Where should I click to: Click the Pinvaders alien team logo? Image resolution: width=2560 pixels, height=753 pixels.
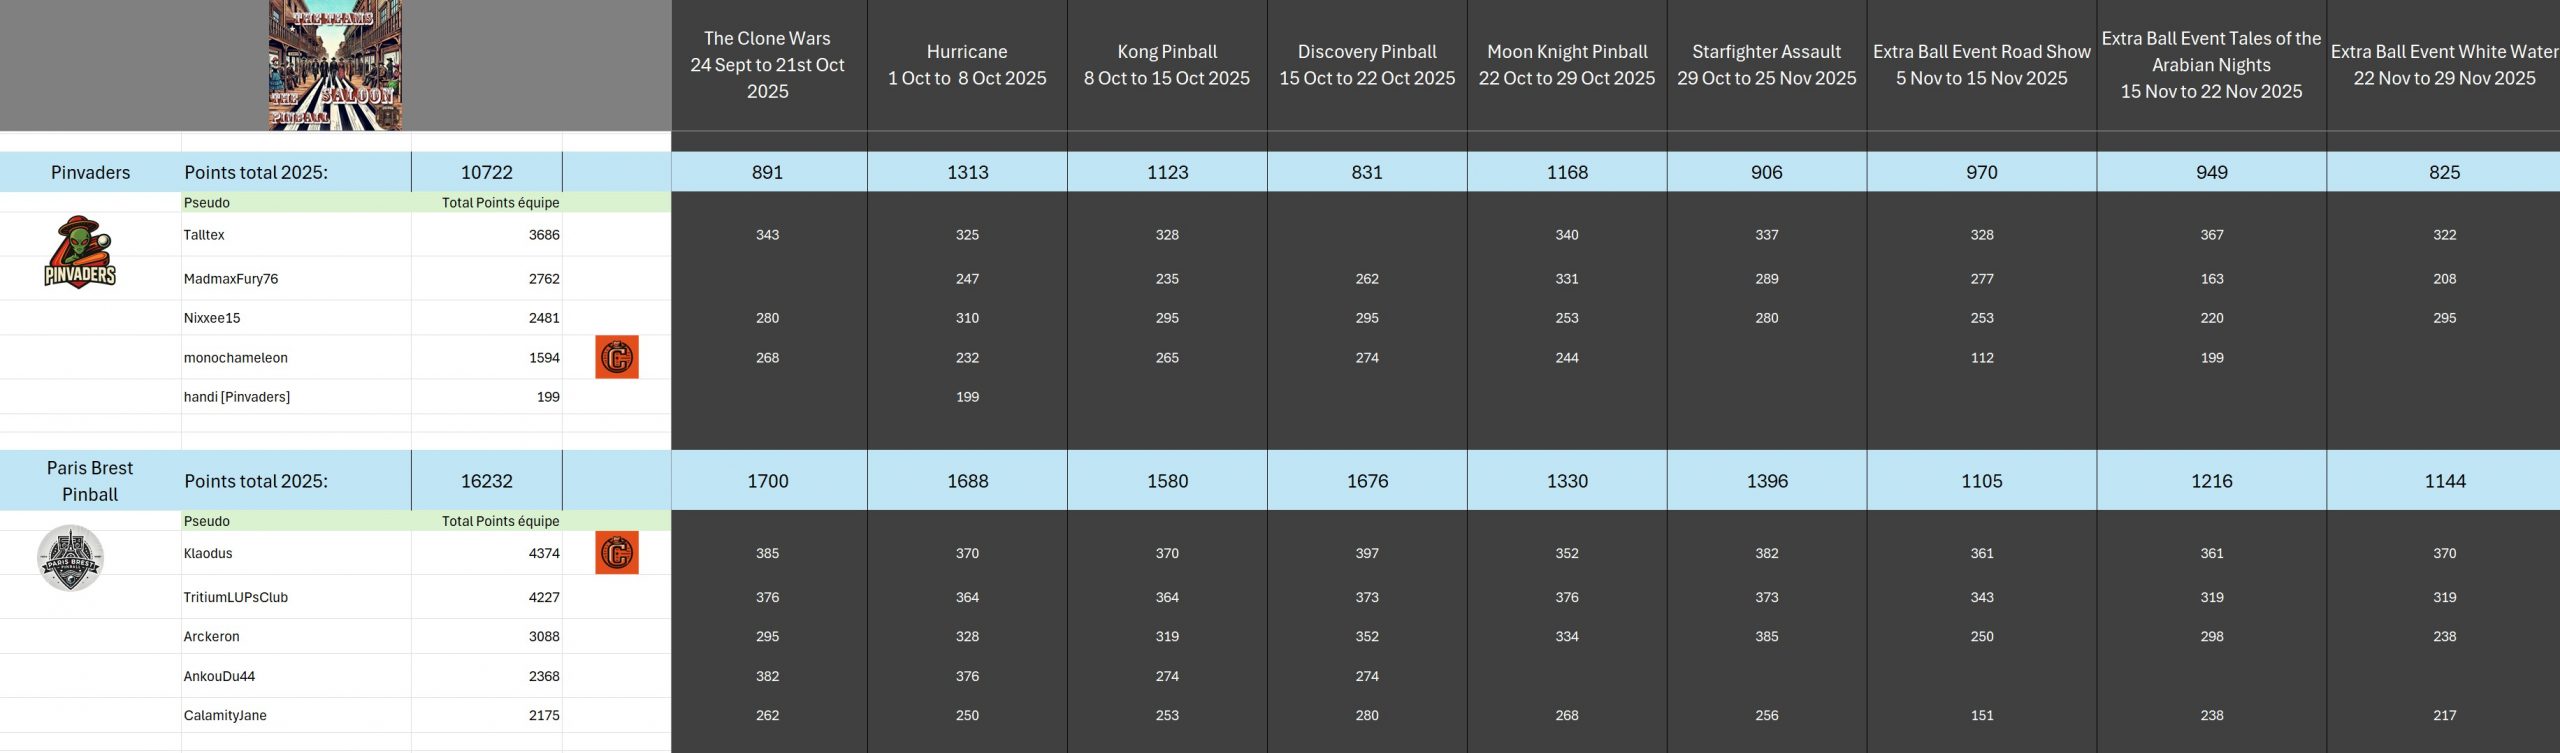pos(80,253)
